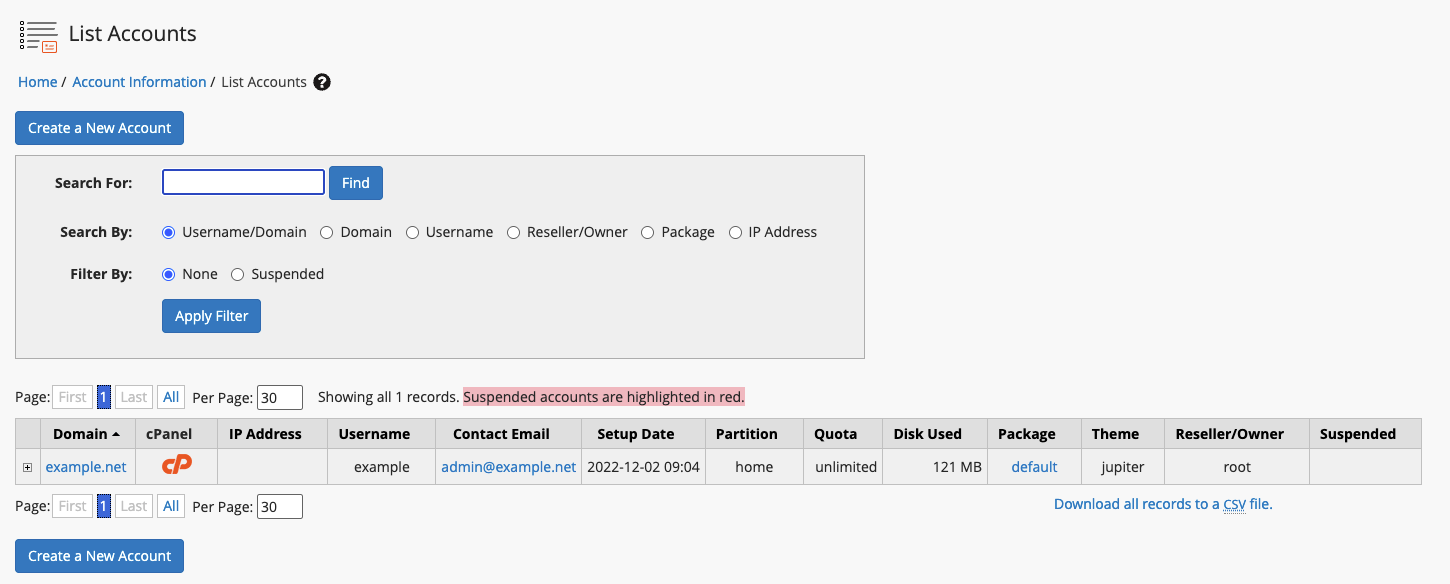Select the Reseller/Owner search option
This screenshot has width=1450, height=584.
514,232
